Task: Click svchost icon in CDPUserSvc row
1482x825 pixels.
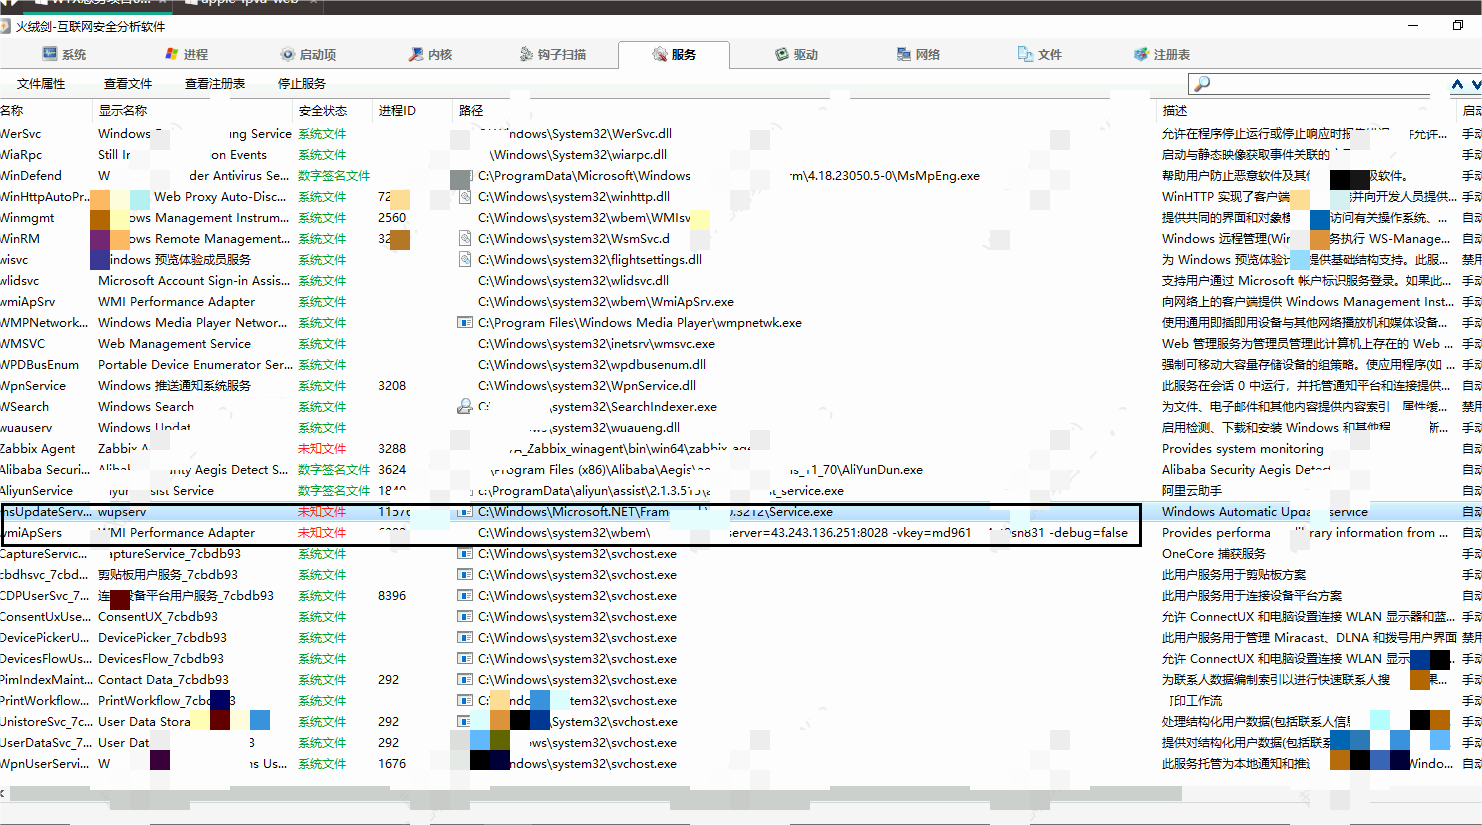Action: [x=465, y=596]
